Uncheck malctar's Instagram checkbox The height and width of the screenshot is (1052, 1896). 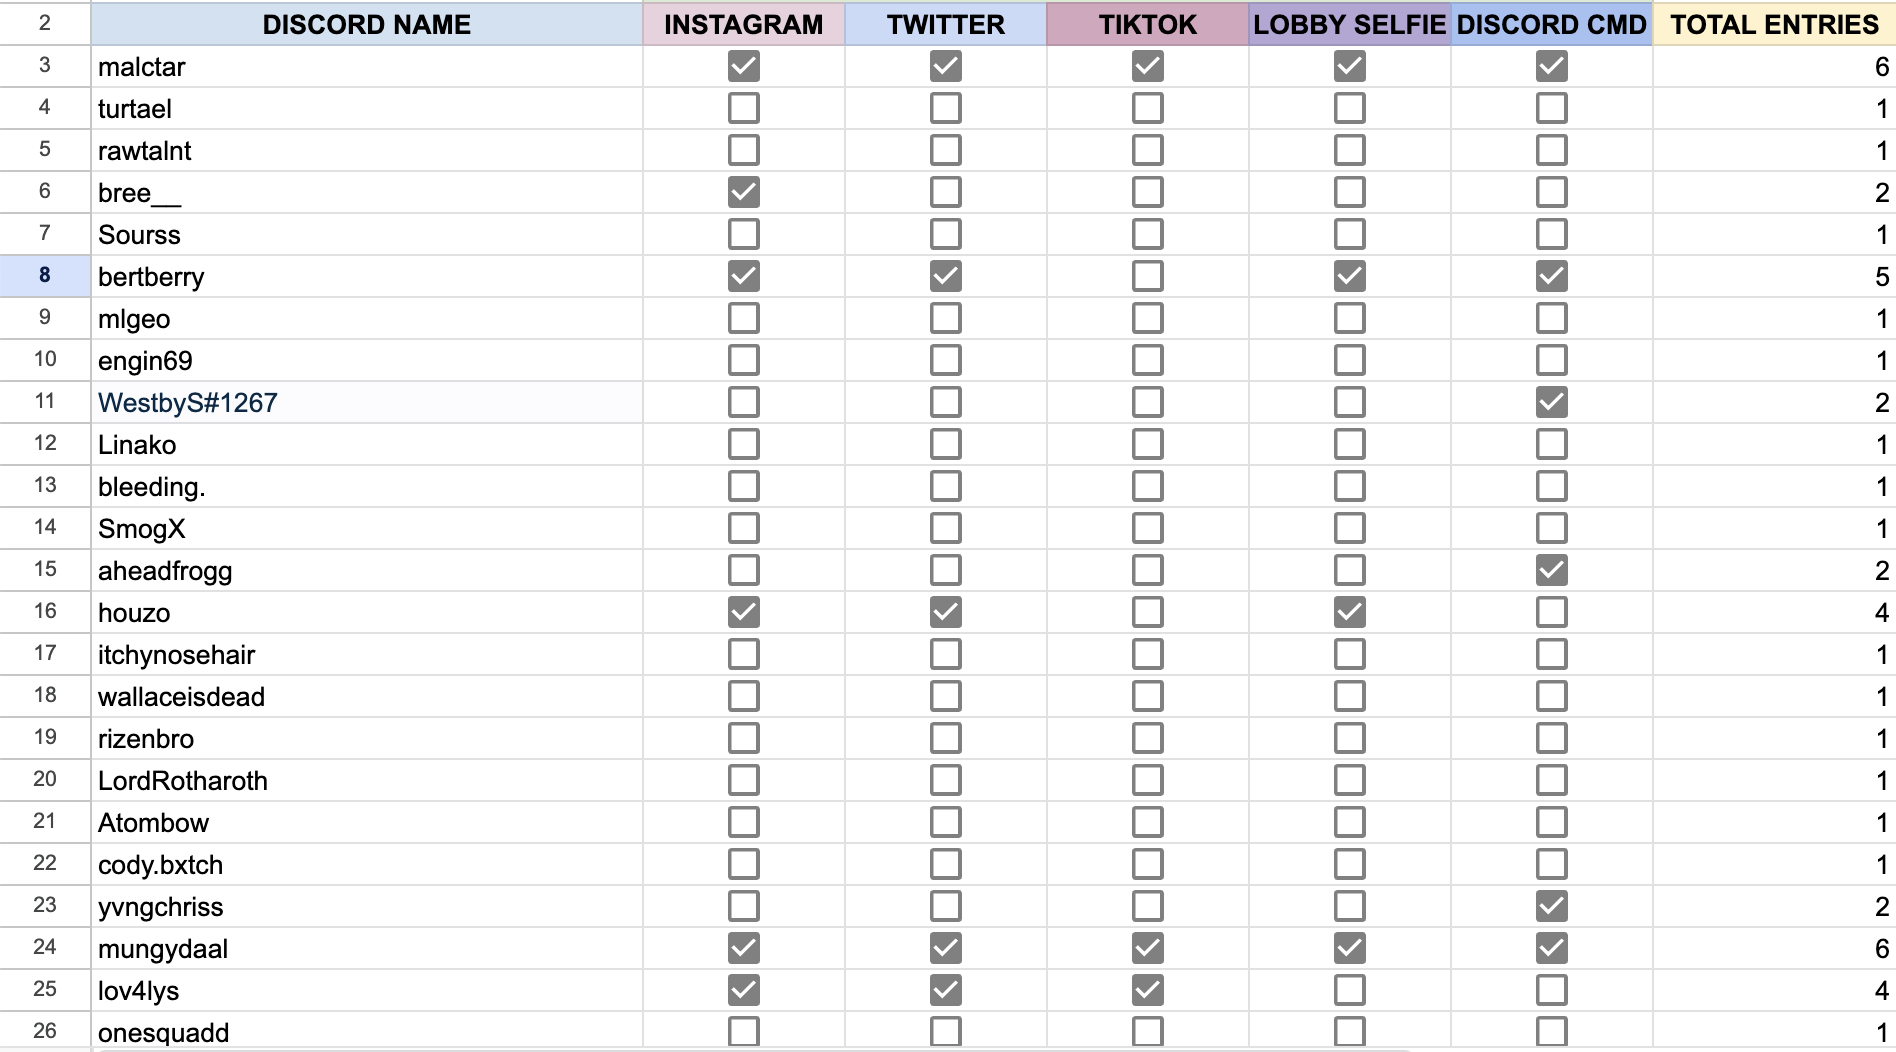[x=744, y=66]
